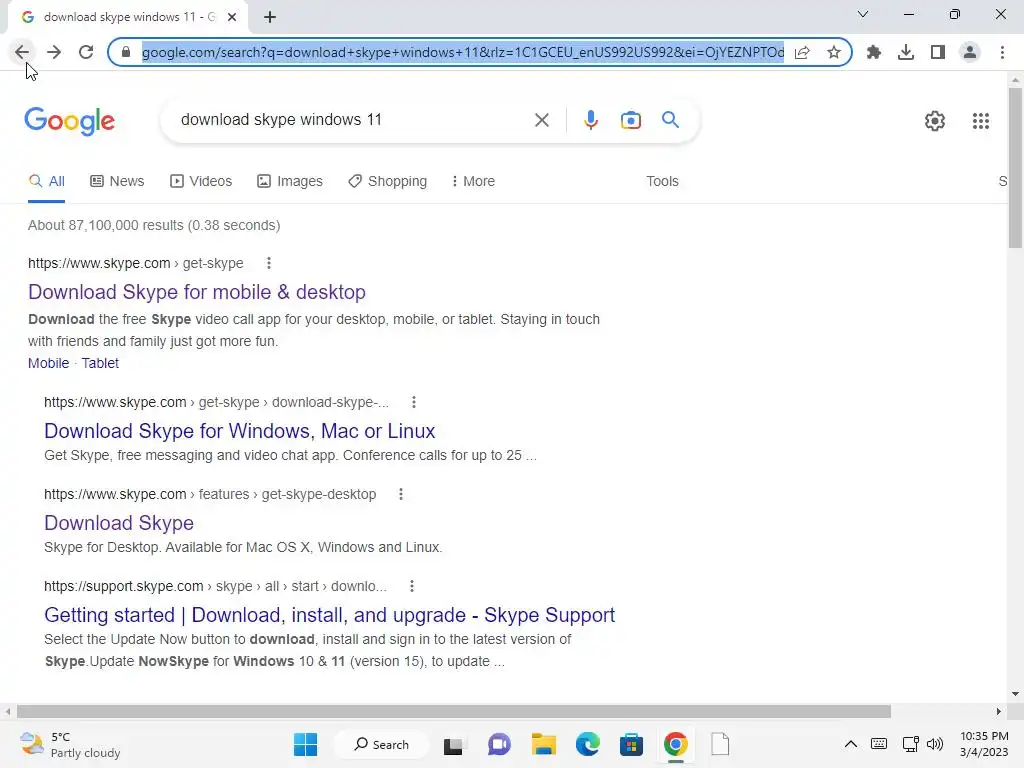
Task: Open Chrome three-dot menu
Action: pos(1002,52)
